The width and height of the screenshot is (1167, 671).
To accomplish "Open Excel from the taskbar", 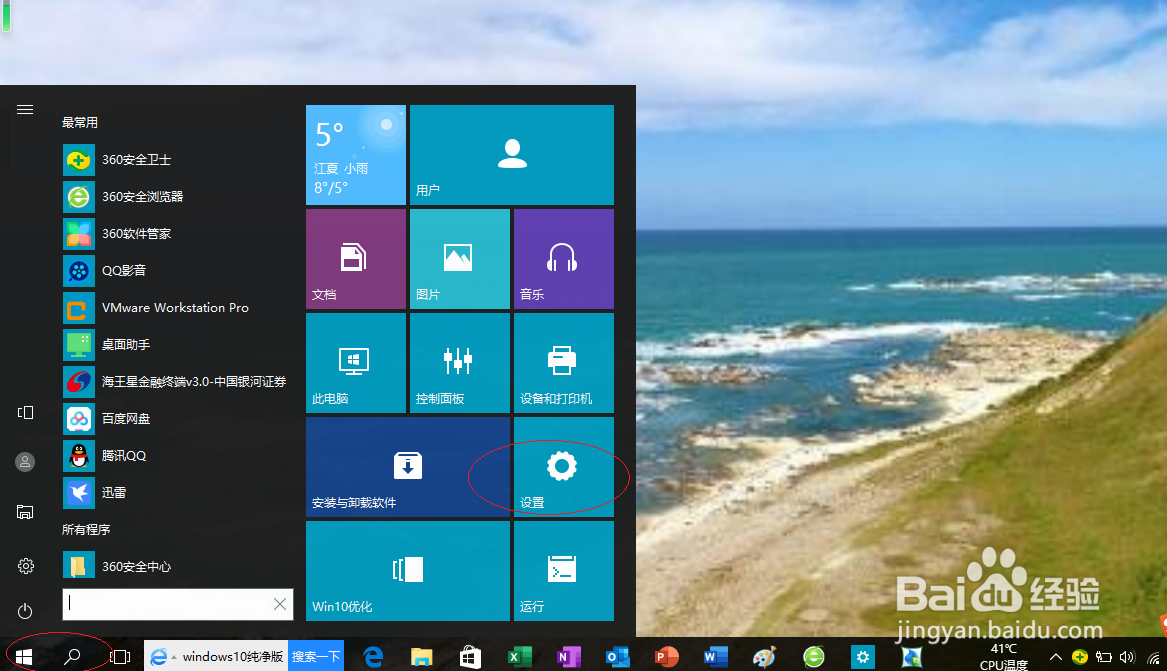I will click(x=519, y=656).
